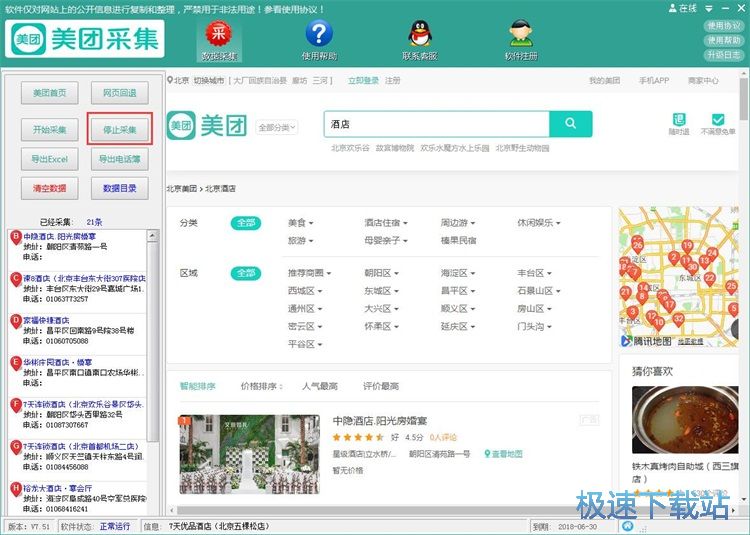Switch to 评价最高 sort tab

(380, 386)
